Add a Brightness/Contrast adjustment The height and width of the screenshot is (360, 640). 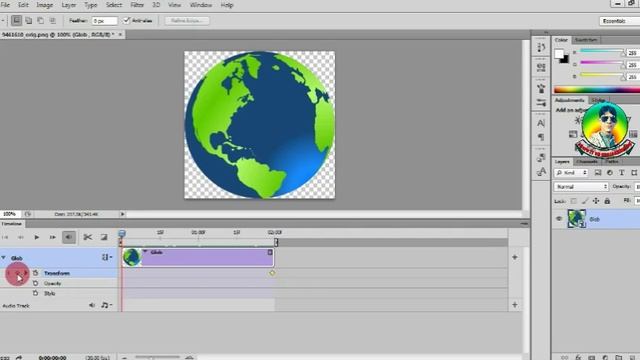click(x=578, y=120)
